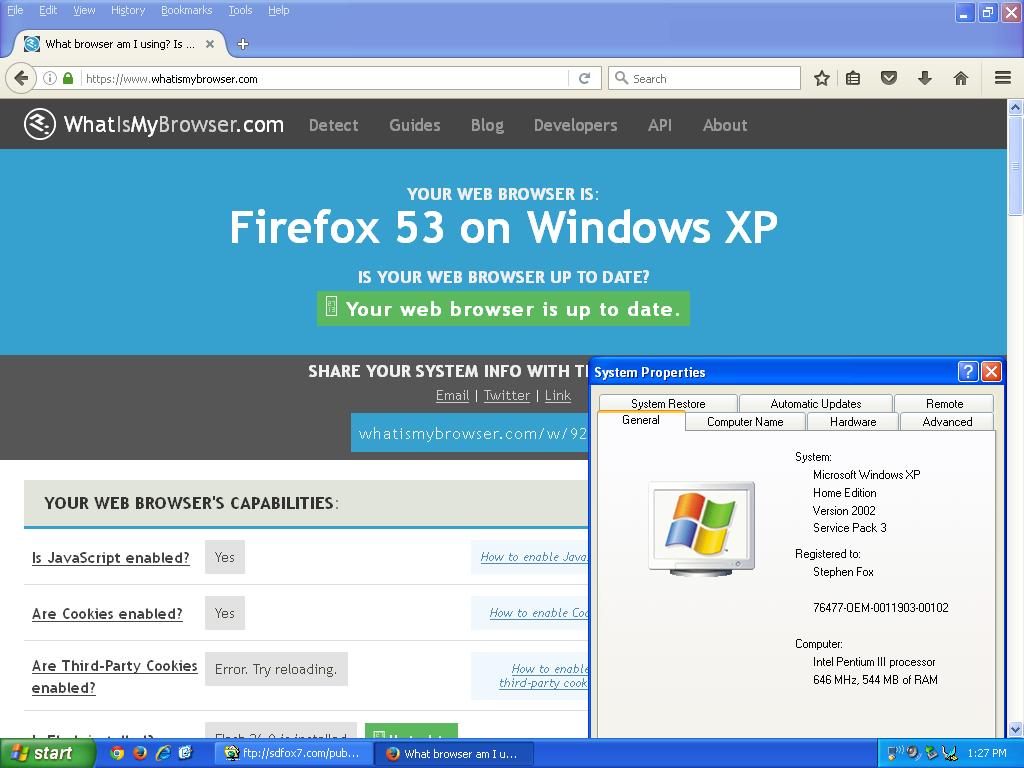Screen dimensions: 1024x768
Task: Open the View menu
Action: coord(84,10)
